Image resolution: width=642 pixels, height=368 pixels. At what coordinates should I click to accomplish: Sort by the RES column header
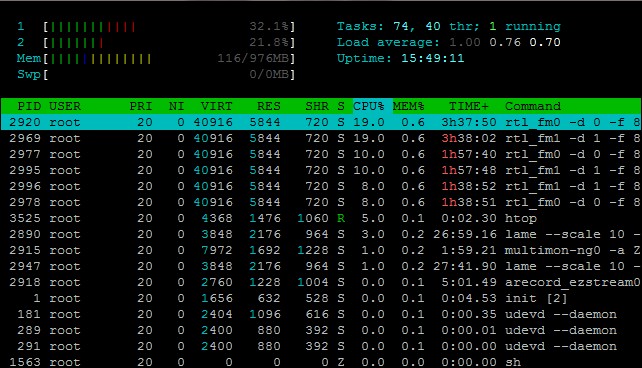pyautogui.click(x=269, y=106)
